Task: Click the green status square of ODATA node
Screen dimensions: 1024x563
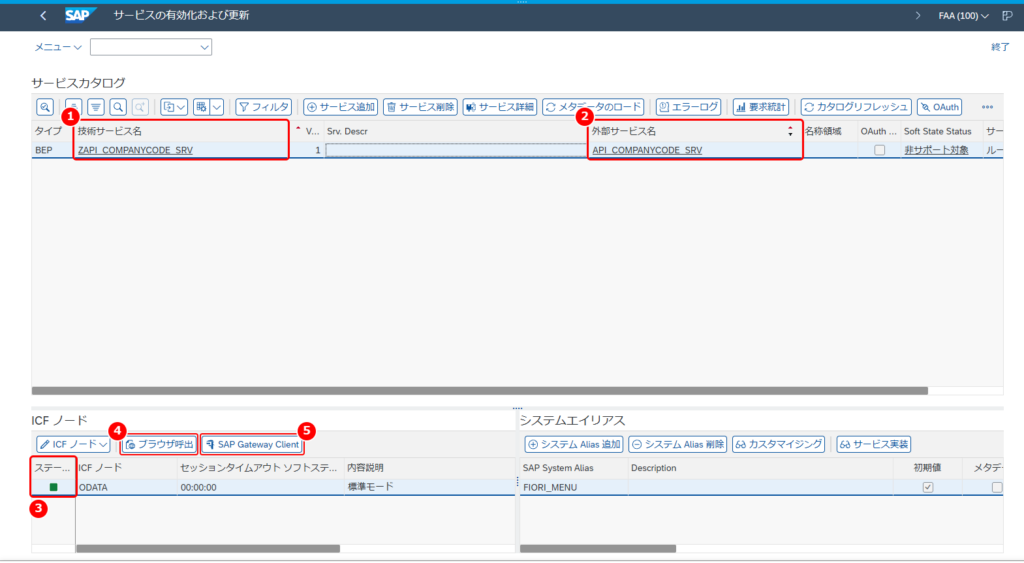Action: (54, 487)
